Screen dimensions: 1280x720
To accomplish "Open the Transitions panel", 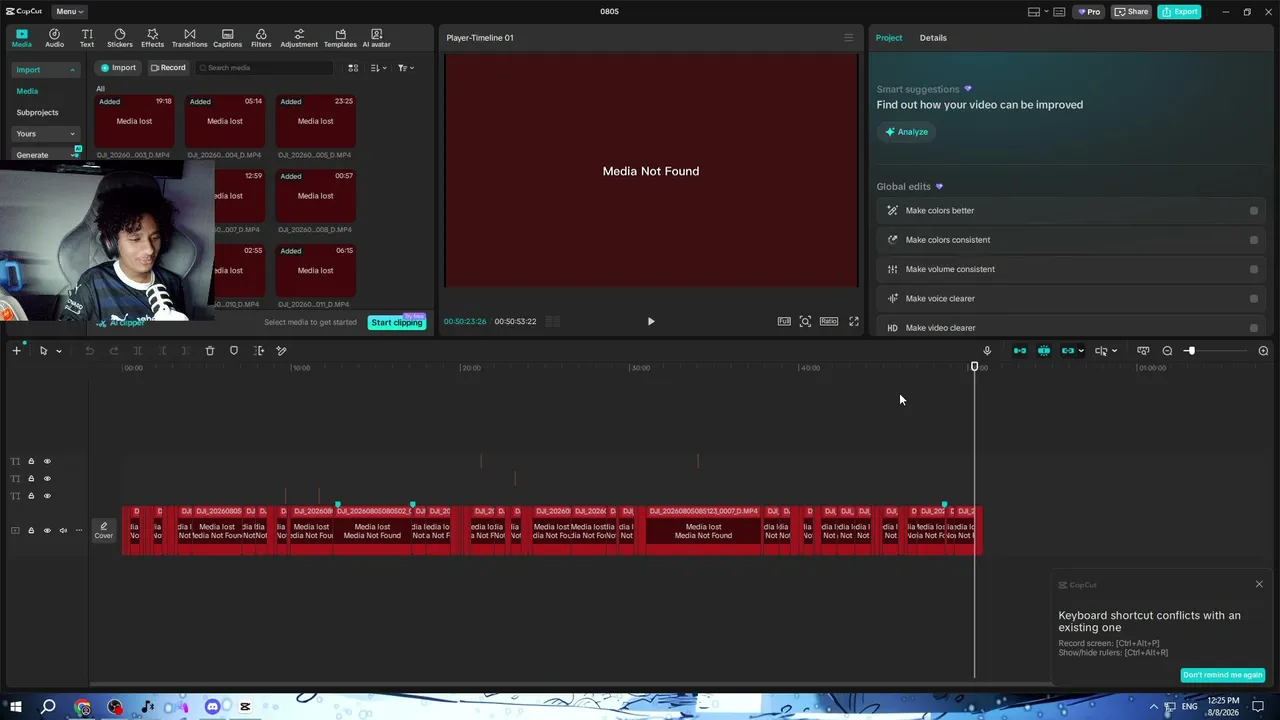I will [189, 38].
